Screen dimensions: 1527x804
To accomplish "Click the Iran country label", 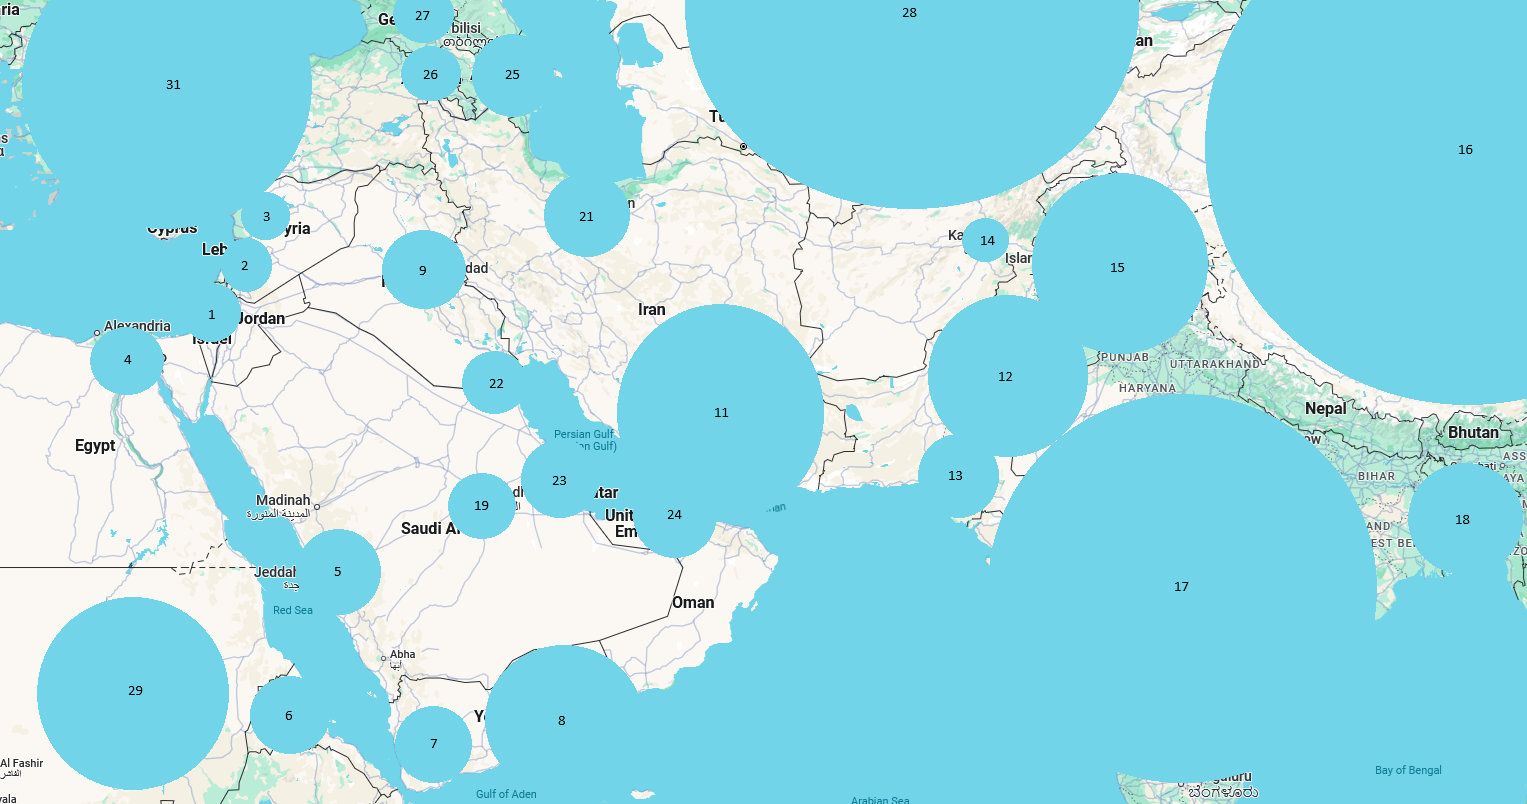I will (x=652, y=310).
